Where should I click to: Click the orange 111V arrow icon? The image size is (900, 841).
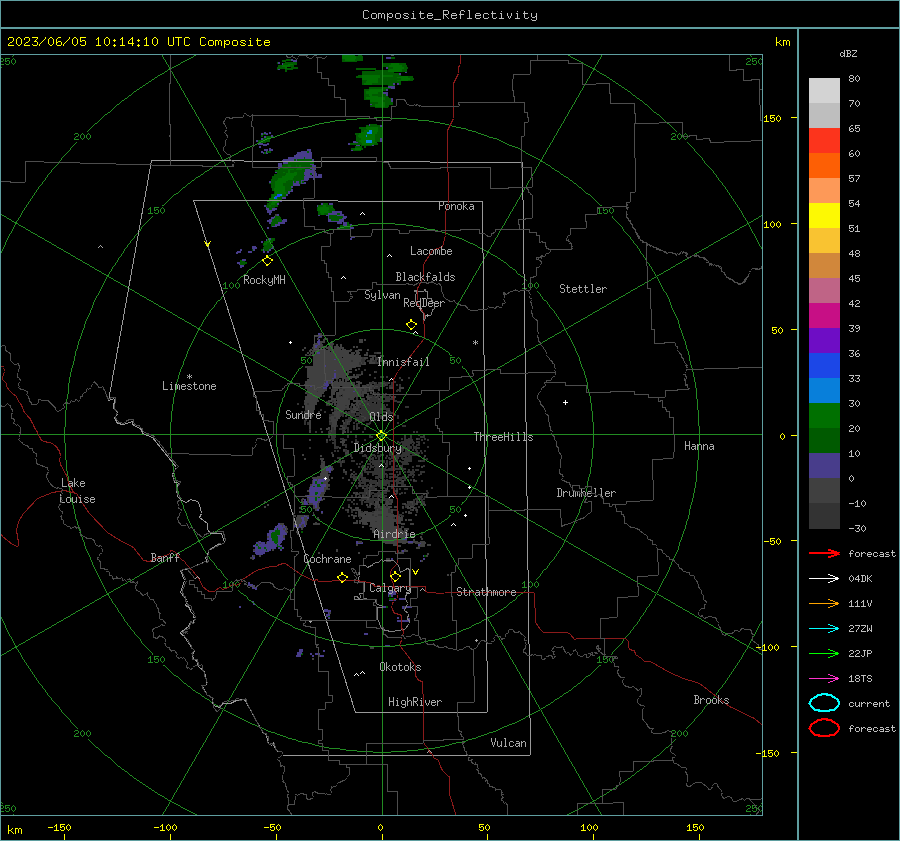tap(824, 603)
